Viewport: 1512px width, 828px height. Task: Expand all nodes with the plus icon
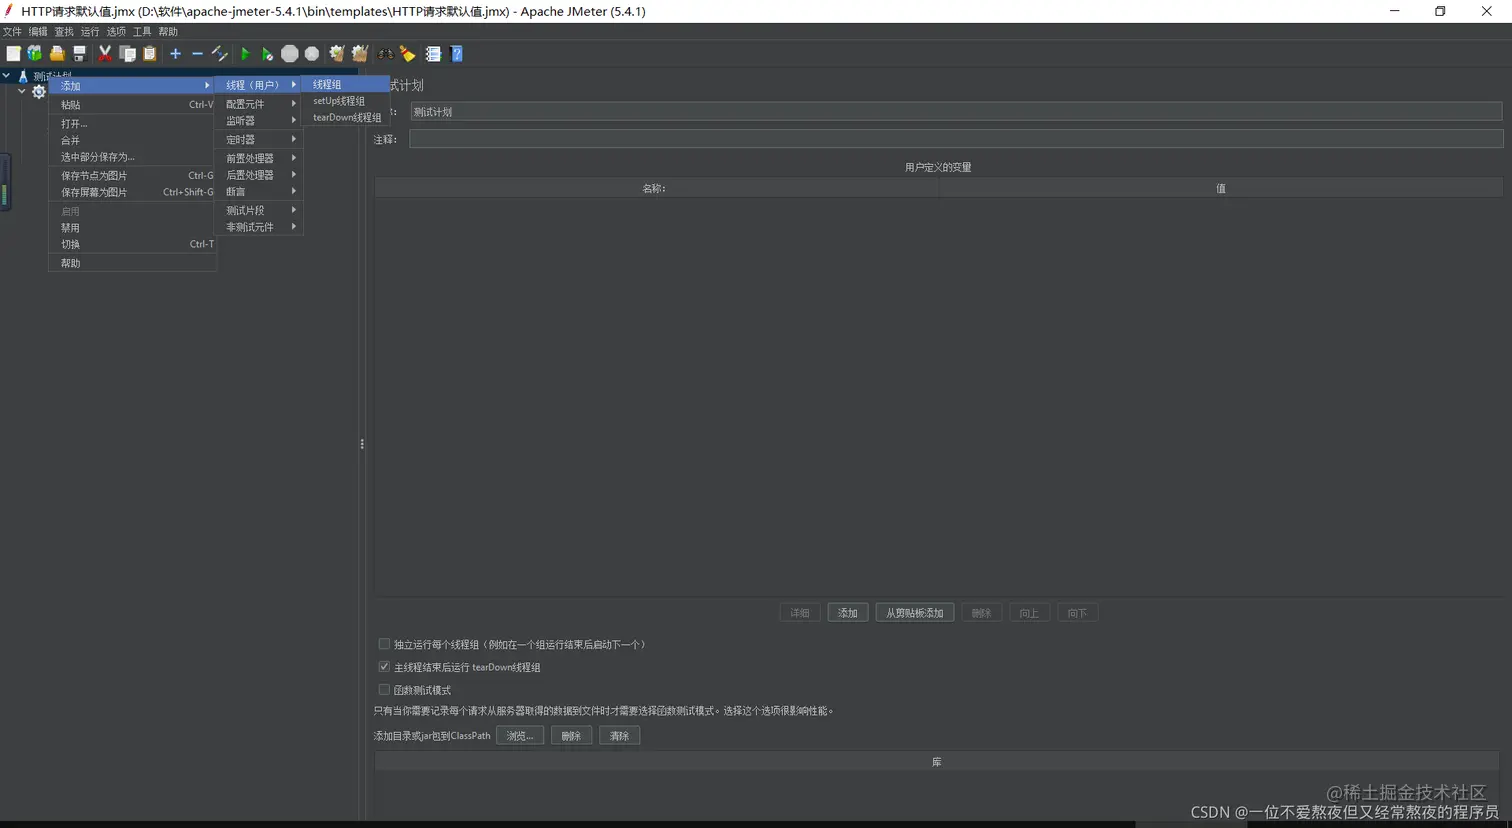tap(175, 54)
